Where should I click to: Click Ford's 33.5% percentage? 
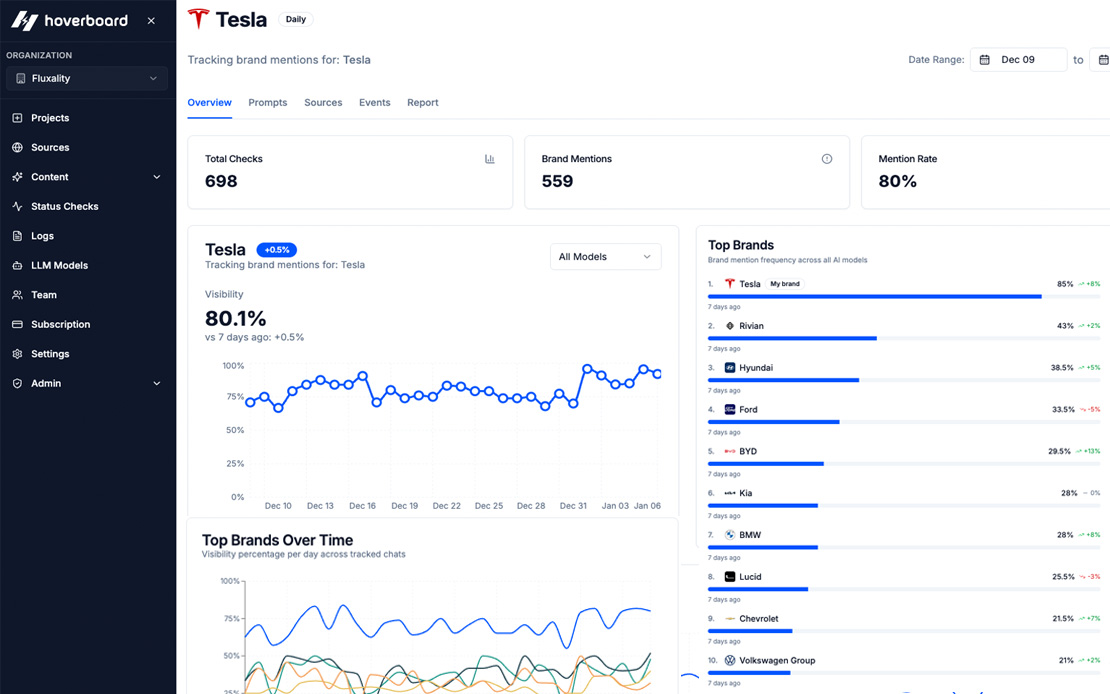point(1063,409)
